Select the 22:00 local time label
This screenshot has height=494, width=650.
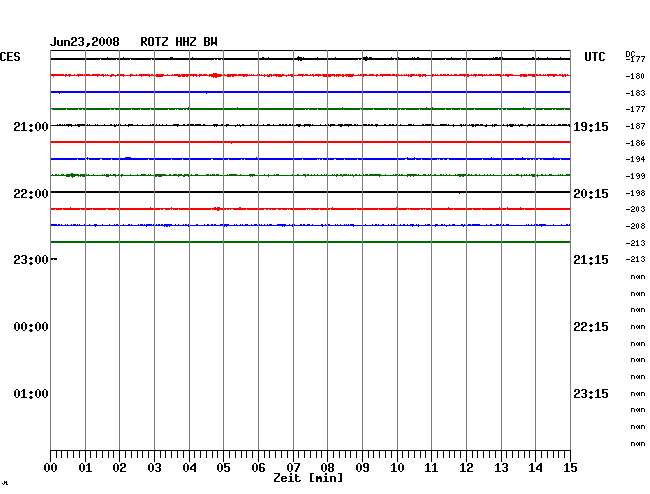coord(31,194)
